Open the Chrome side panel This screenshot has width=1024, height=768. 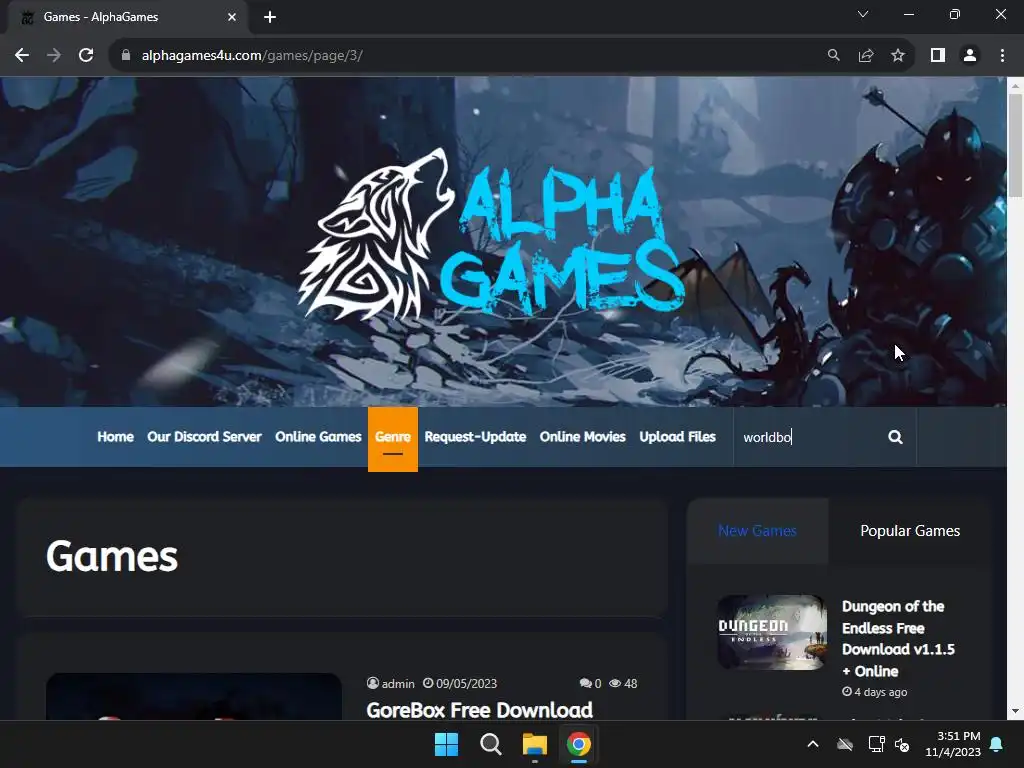(938, 56)
